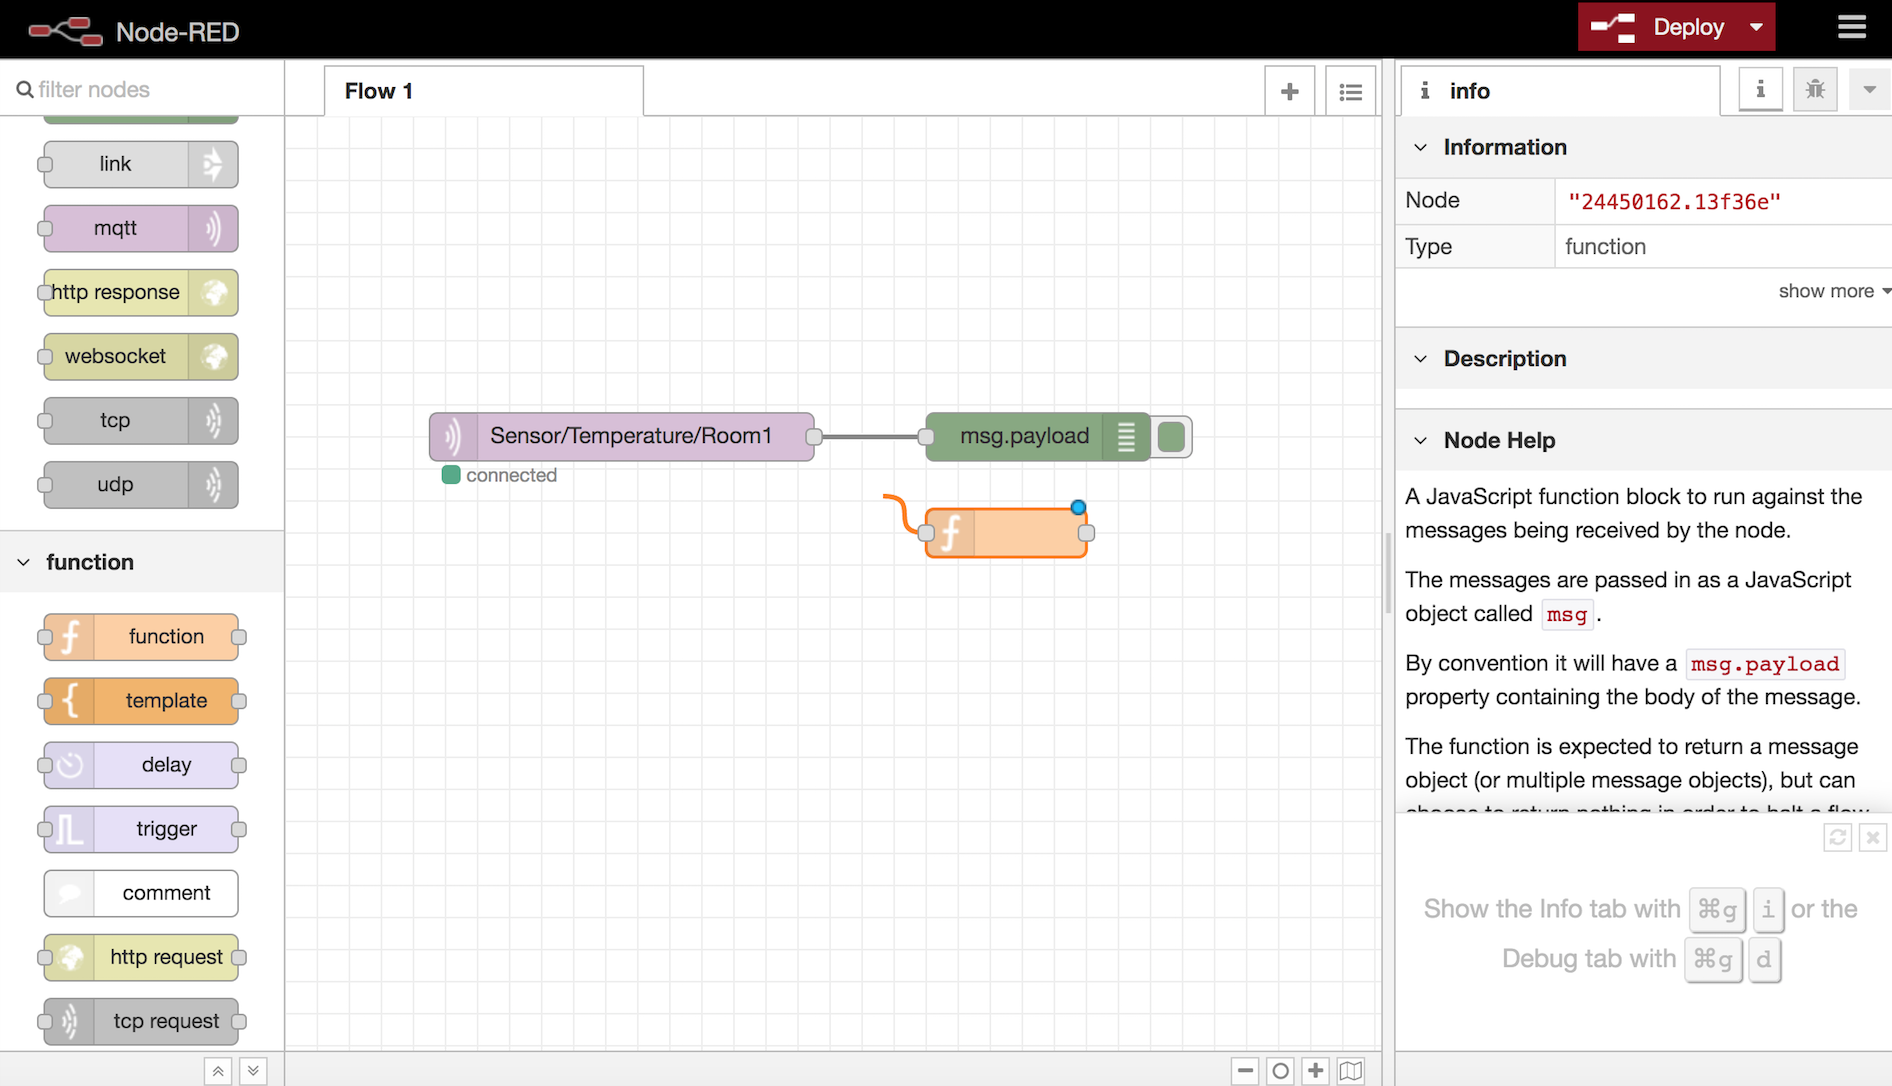The width and height of the screenshot is (1892, 1086).
Task: Select the info sidebar tab
Action: [1559, 91]
